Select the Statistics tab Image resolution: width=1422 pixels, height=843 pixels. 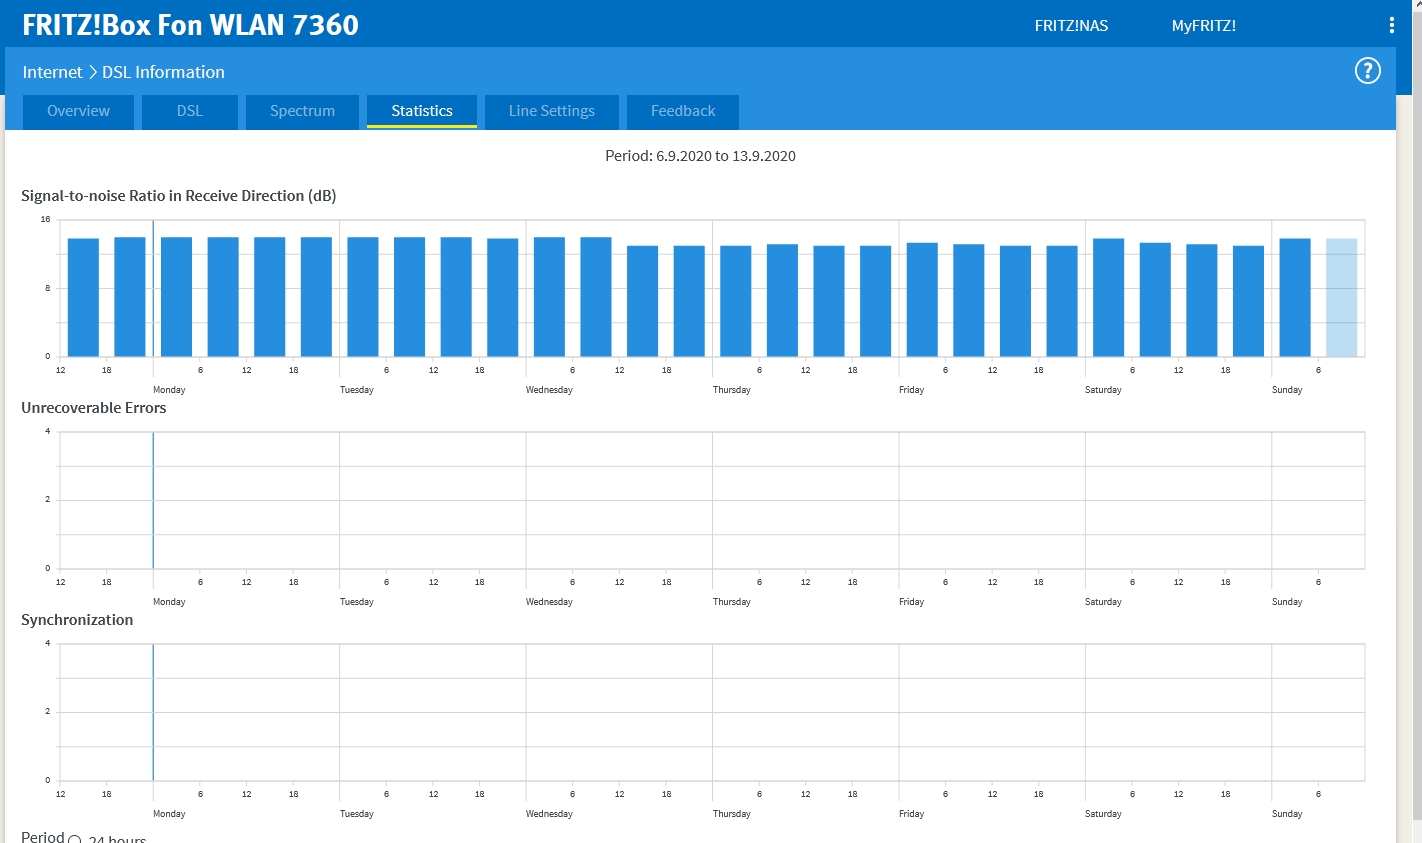coord(421,111)
